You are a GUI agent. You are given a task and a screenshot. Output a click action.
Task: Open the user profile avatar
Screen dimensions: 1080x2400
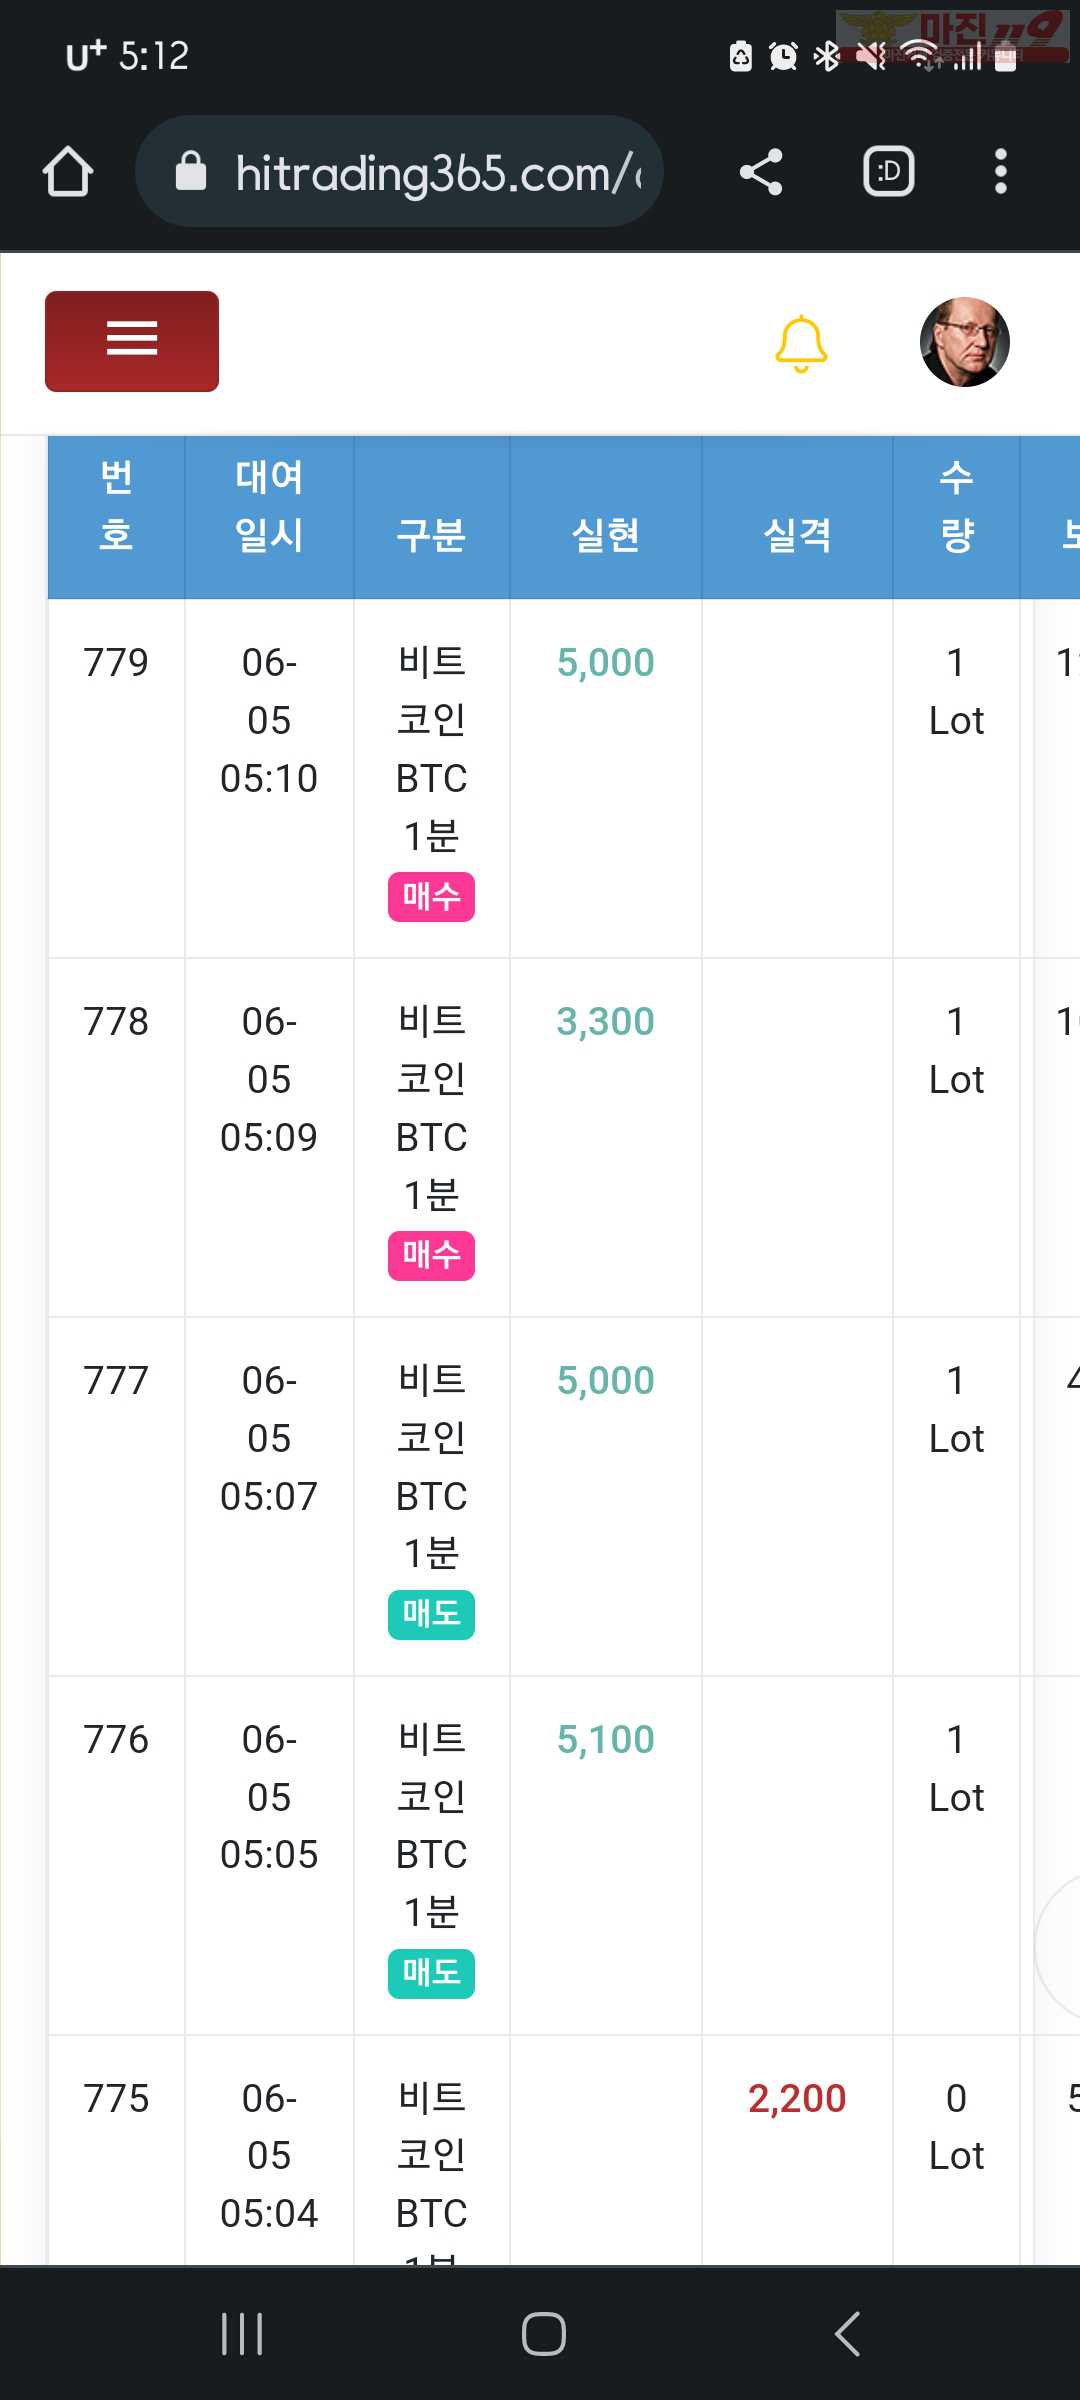pos(964,342)
